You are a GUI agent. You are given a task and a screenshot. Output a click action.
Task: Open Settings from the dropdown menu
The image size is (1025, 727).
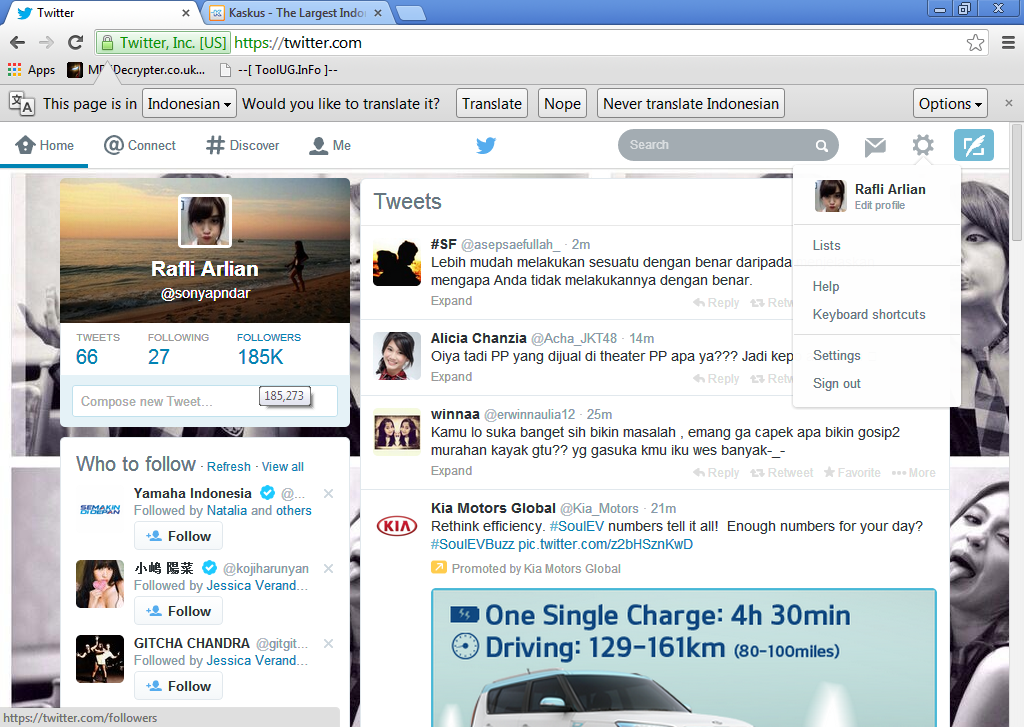(x=836, y=356)
